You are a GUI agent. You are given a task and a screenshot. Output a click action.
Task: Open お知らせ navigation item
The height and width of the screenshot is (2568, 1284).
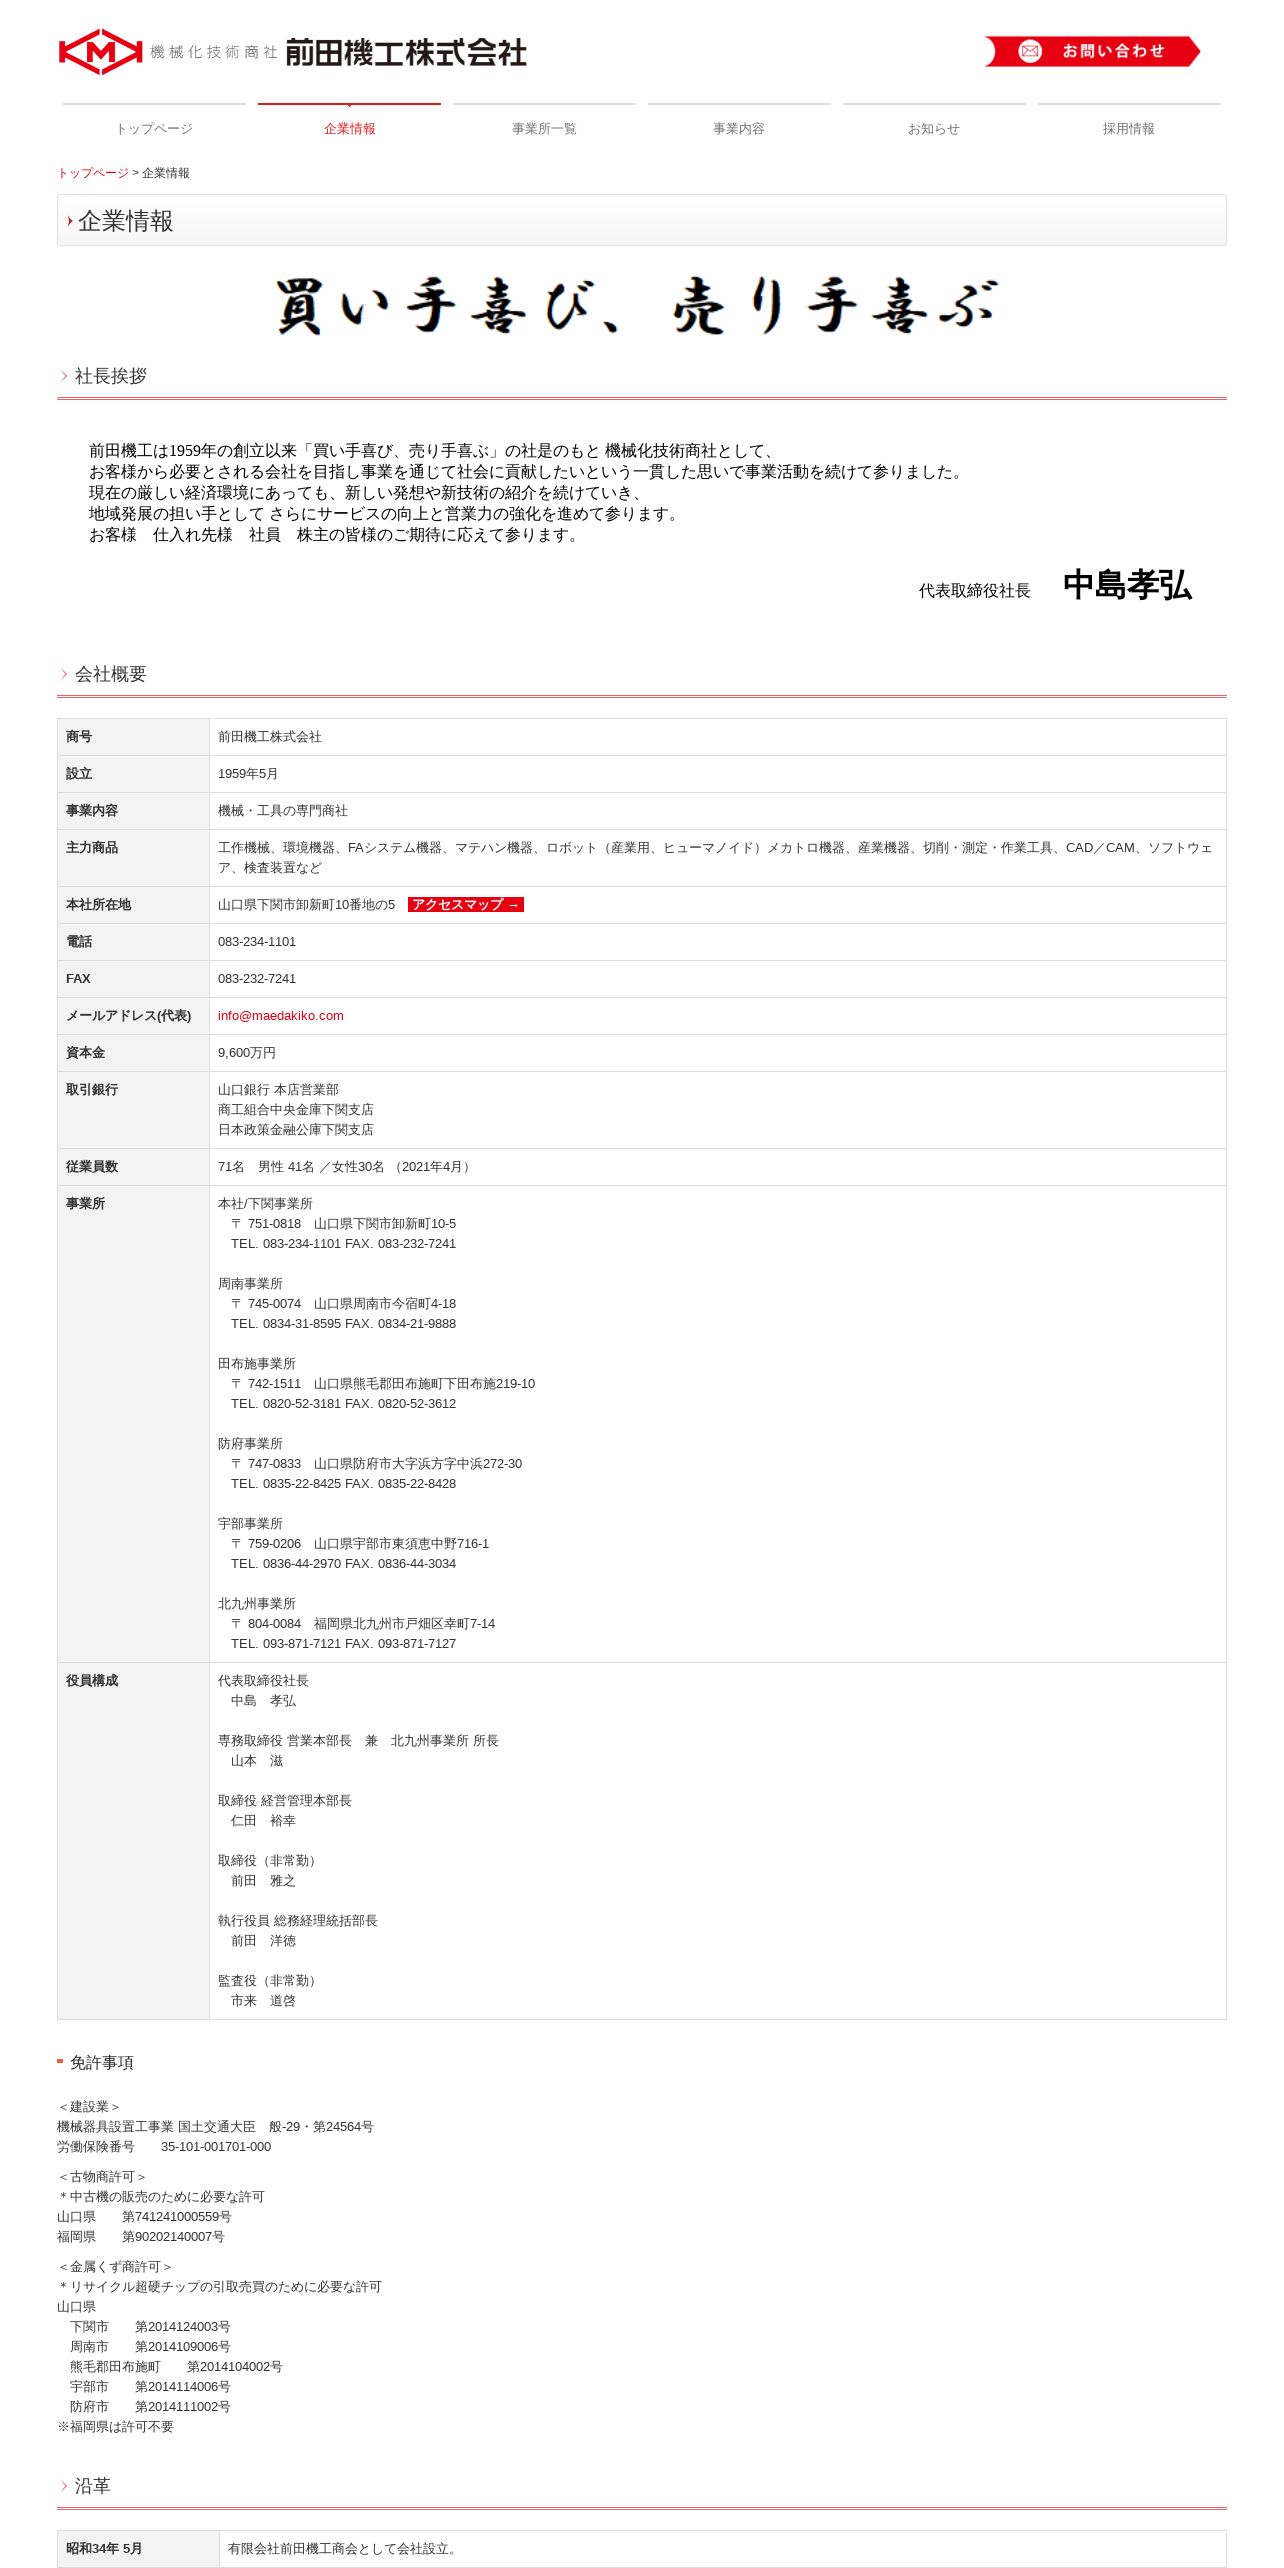click(934, 129)
